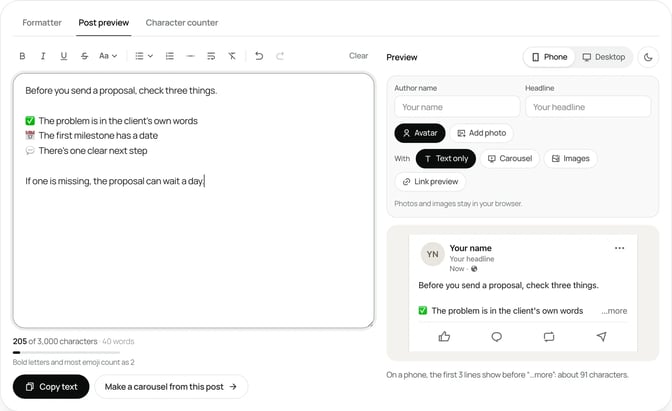Click the "205 of 3,000 characters" counter
Image resolution: width=672 pixels, height=411 pixels.
click(55, 342)
